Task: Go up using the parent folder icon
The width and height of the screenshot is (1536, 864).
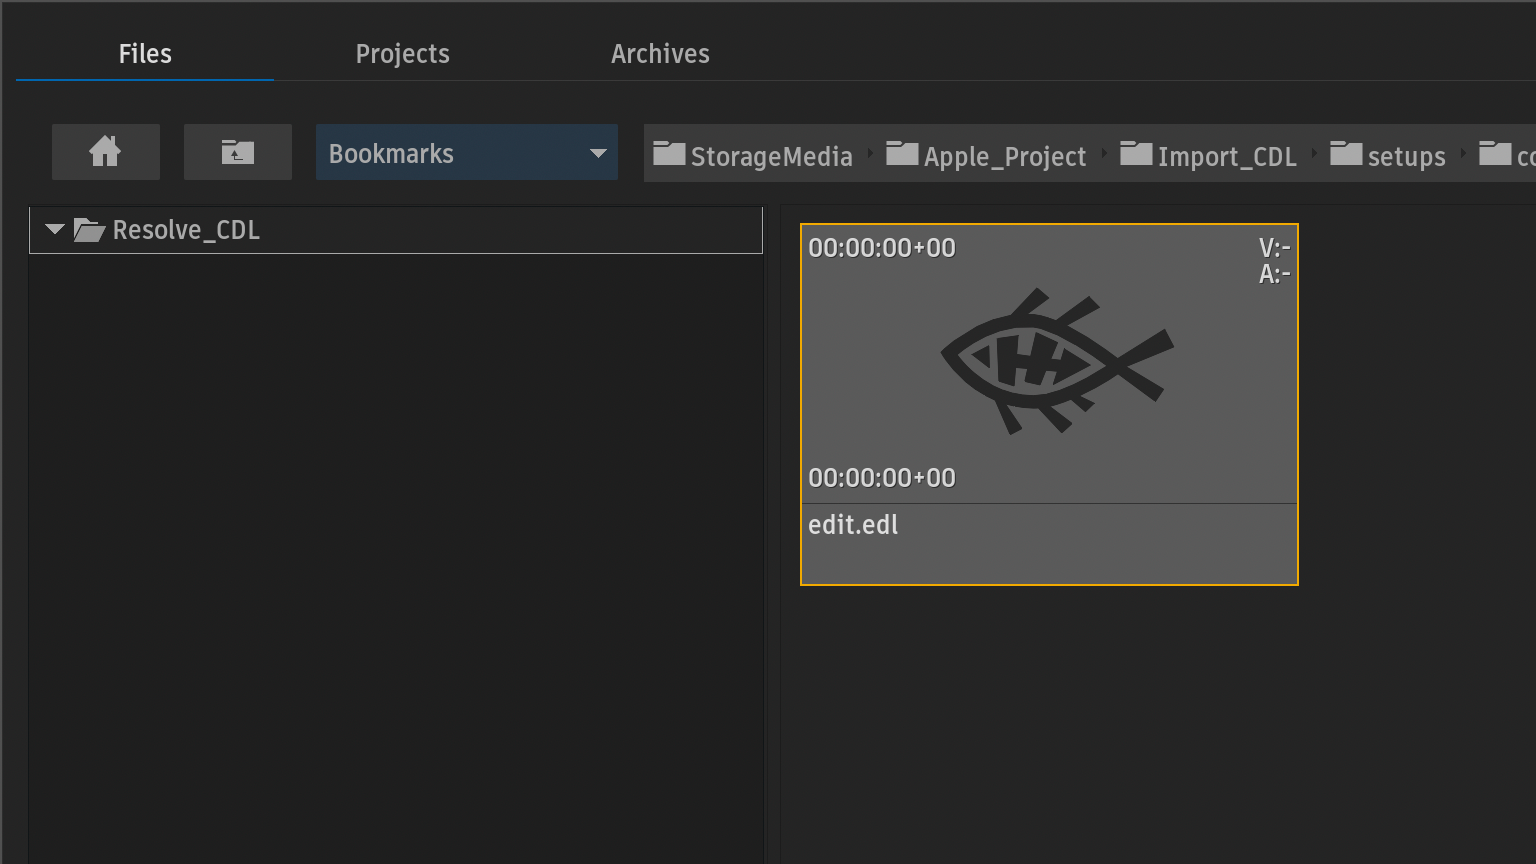Action: tap(237, 152)
